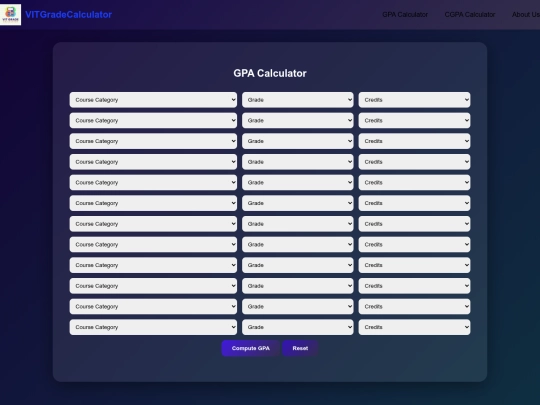Expand third row Credits dropdown
540x405 pixels.
click(414, 141)
